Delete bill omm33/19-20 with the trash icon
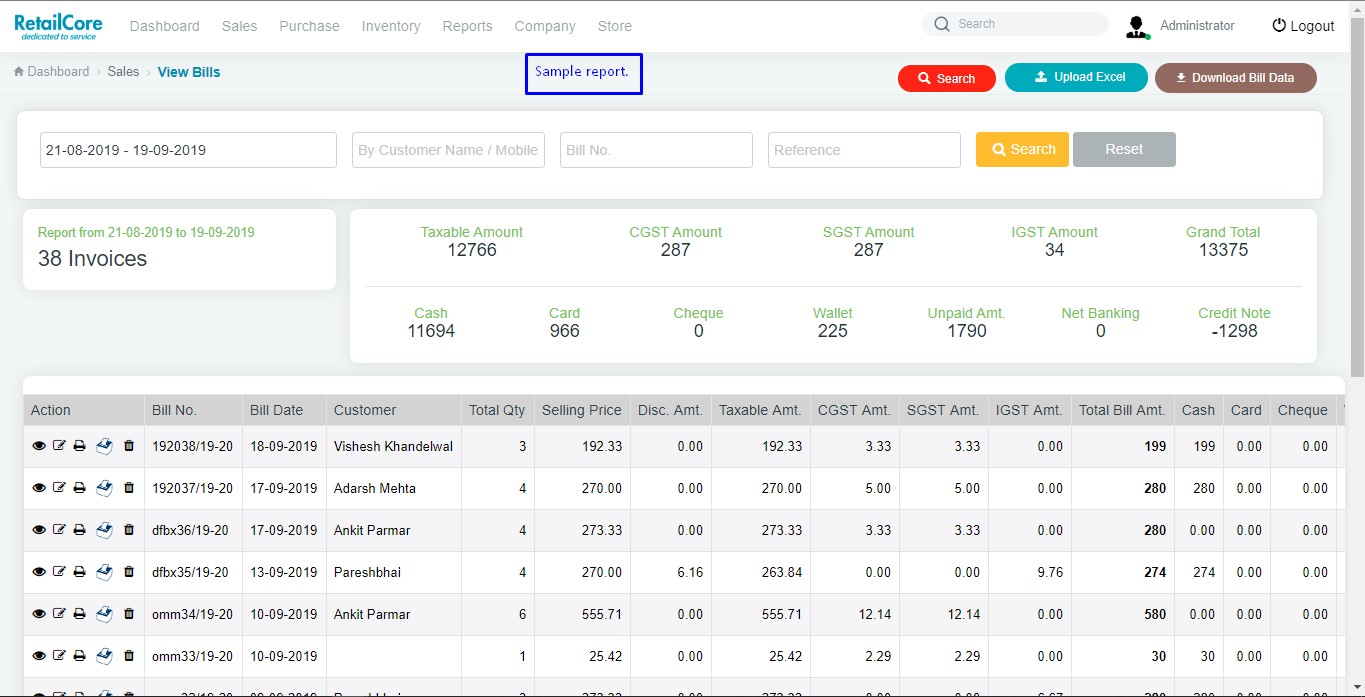1365x697 pixels. [129, 656]
